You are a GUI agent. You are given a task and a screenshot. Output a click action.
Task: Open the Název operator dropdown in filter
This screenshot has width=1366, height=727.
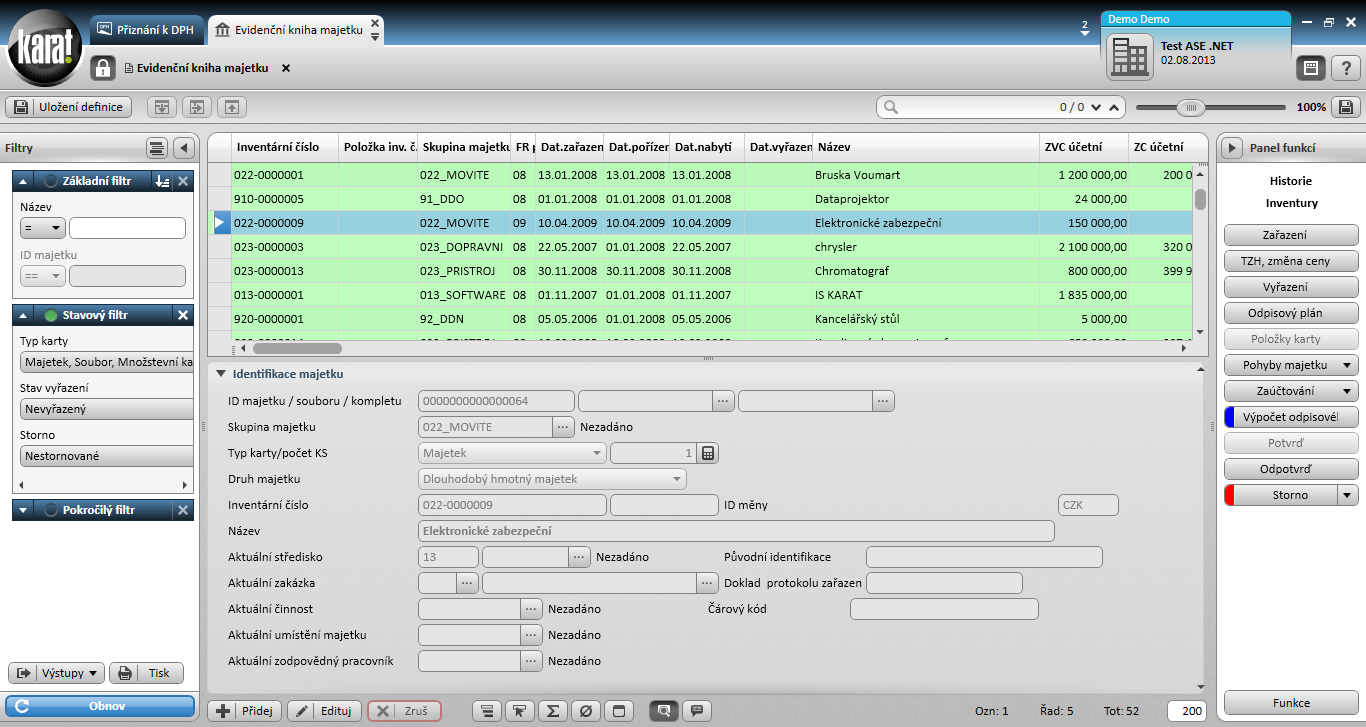pyautogui.click(x=42, y=228)
